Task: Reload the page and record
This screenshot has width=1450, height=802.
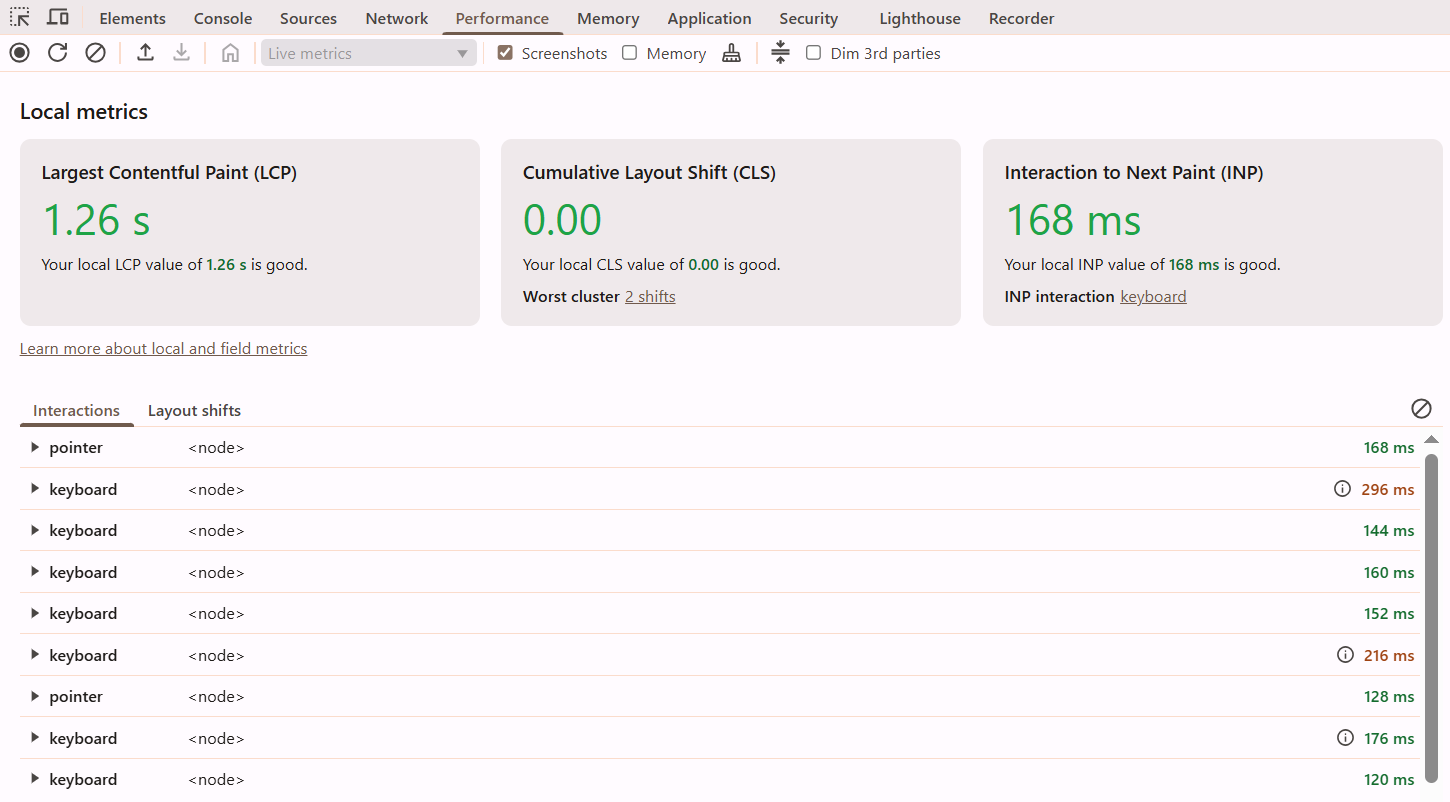Action: tap(57, 52)
